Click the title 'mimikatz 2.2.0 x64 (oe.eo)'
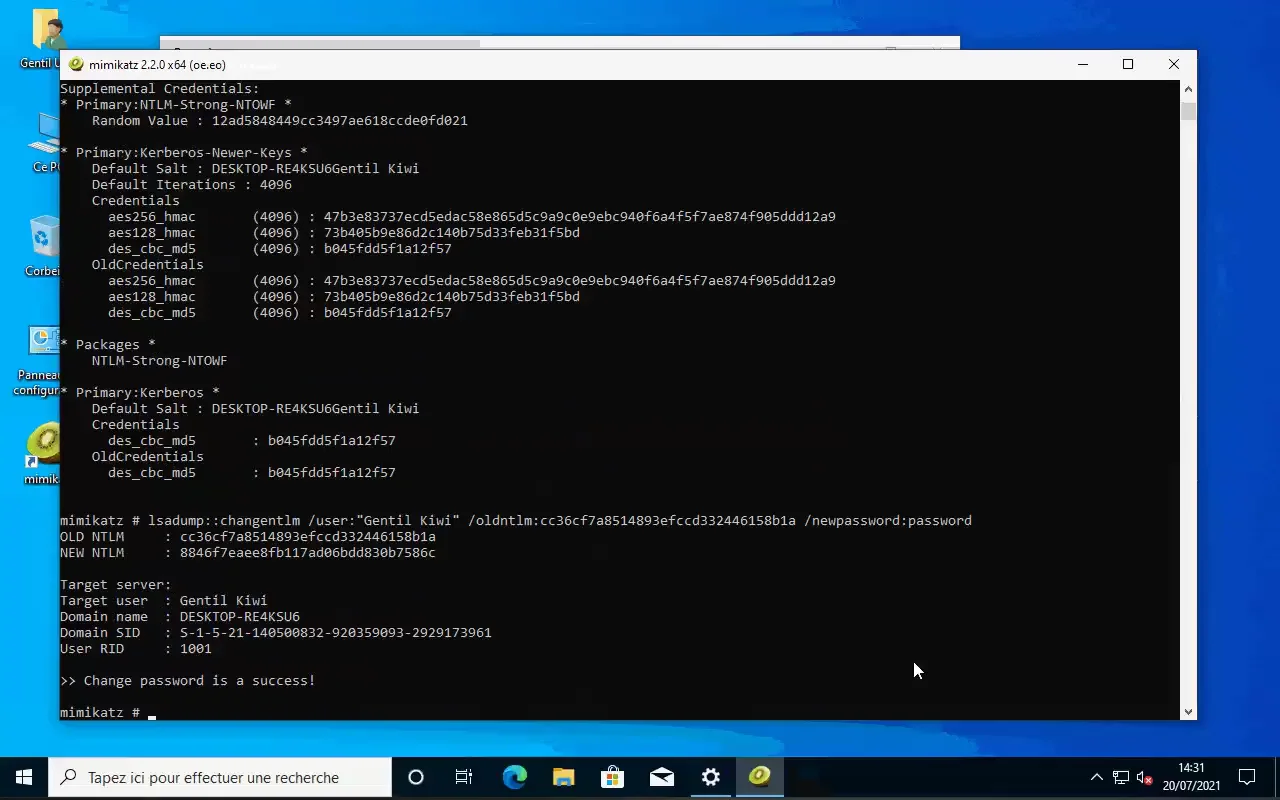The height and width of the screenshot is (800, 1280). (157, 65)
